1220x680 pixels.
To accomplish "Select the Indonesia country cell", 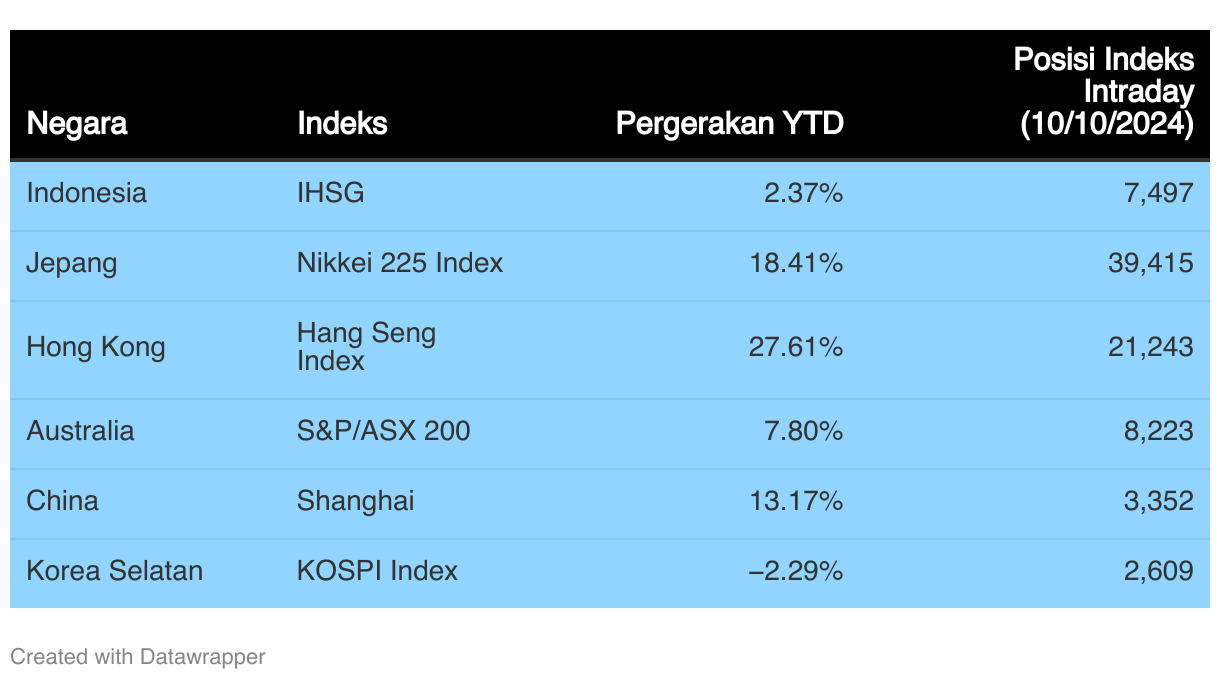I will pyautogui.click(x=87, y=193).
